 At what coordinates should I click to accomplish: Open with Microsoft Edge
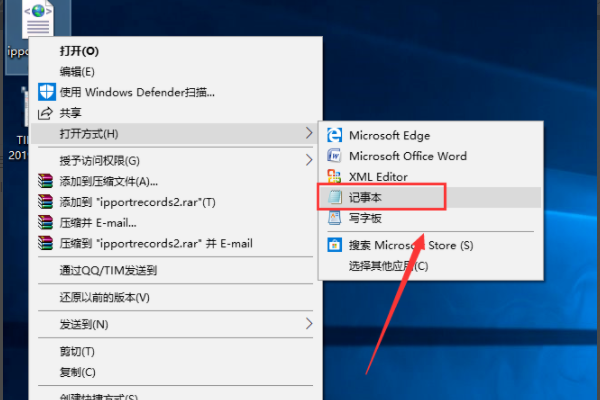click(431, 136)
